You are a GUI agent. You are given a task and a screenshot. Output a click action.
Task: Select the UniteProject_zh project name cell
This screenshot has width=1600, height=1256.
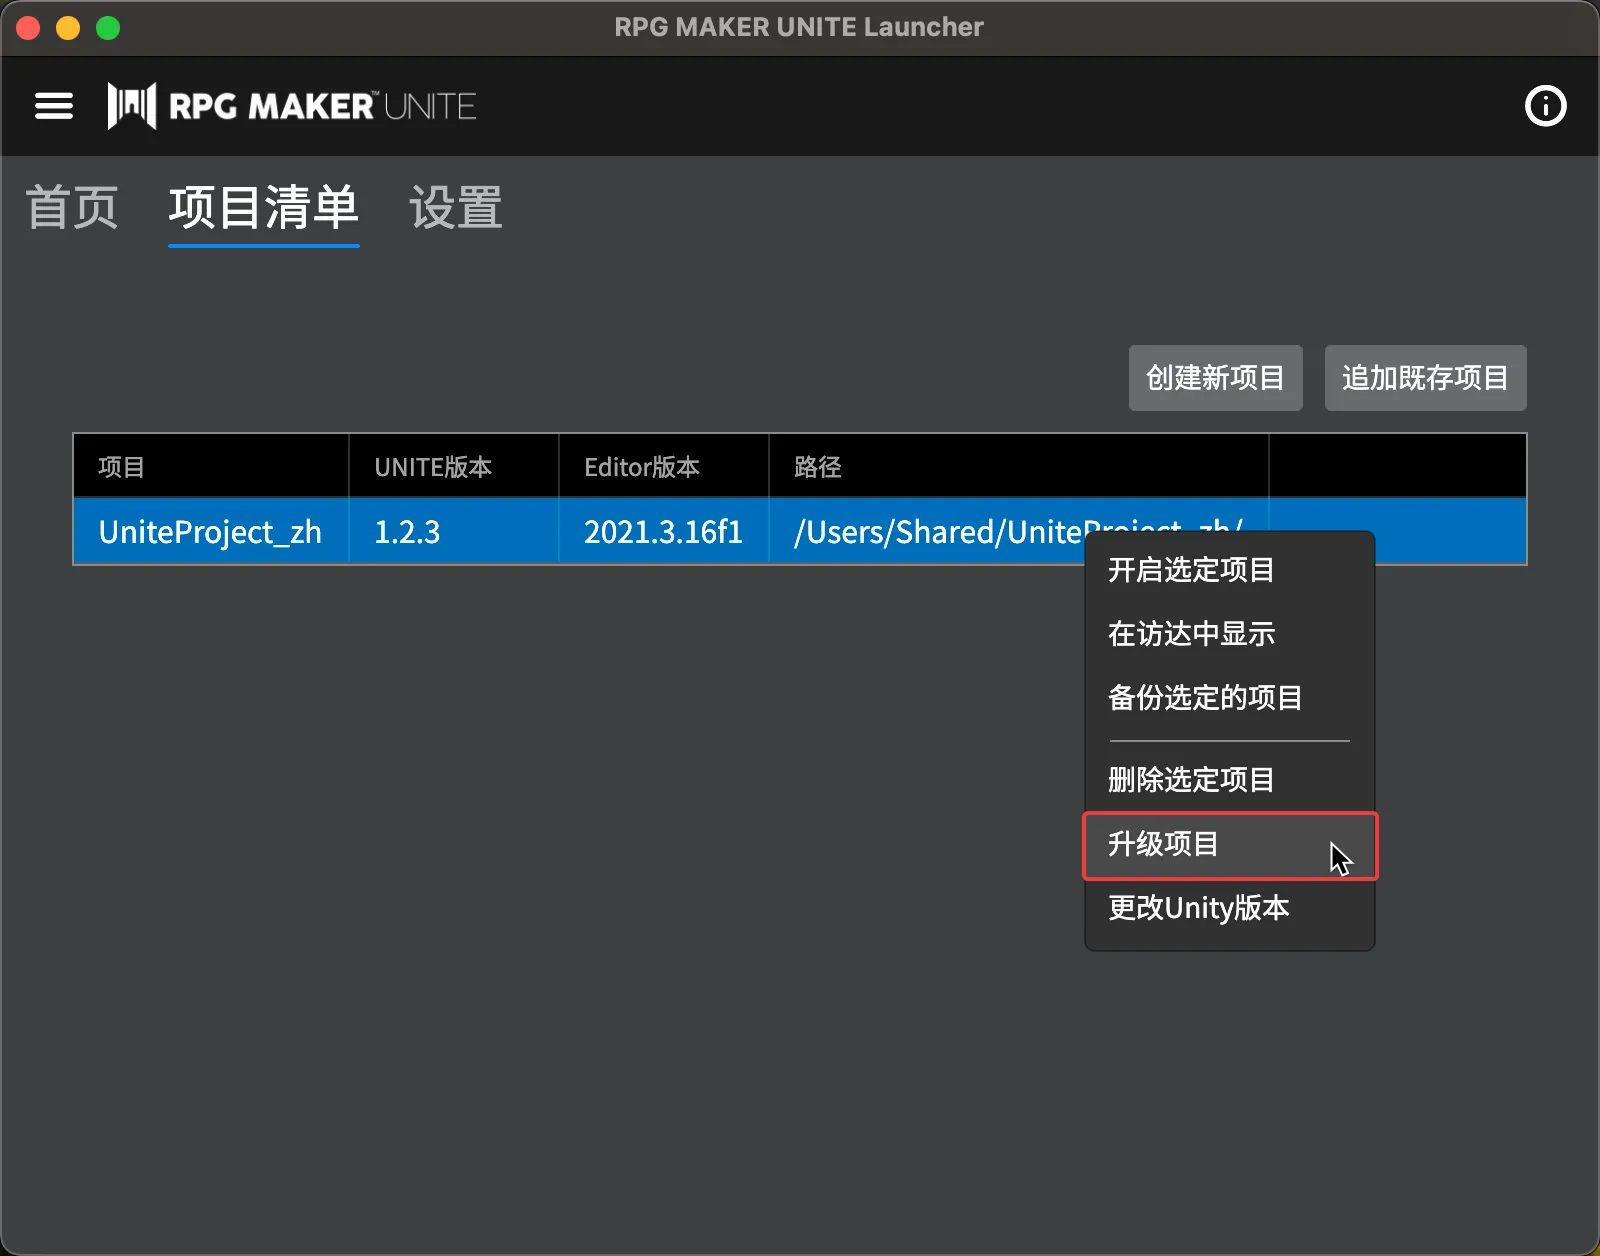click(211, 532)
